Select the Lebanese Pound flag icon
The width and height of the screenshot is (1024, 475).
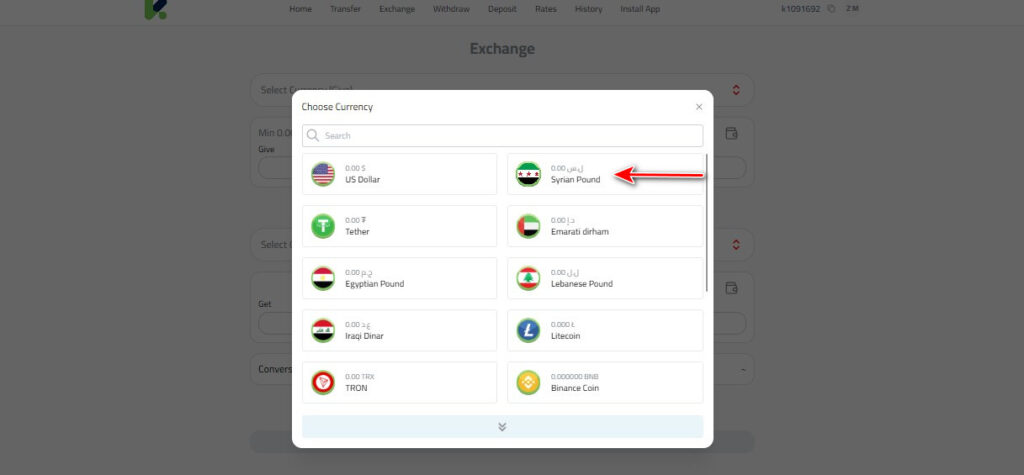tap(528, 278)
